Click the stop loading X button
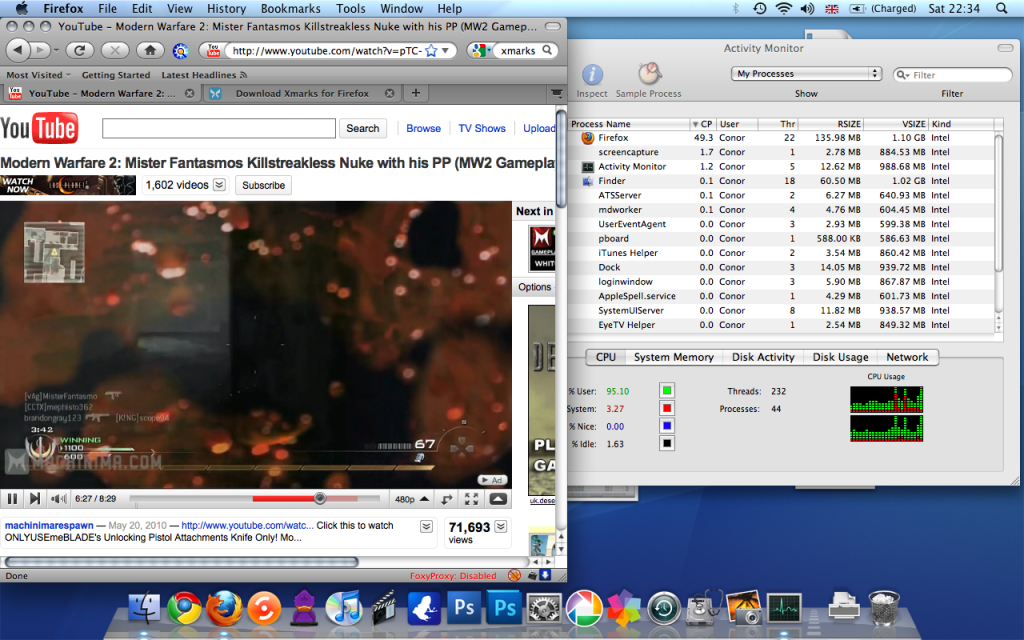Image resolution: width=1024 pixels, height=640 pixels. [x=115, y=50]
